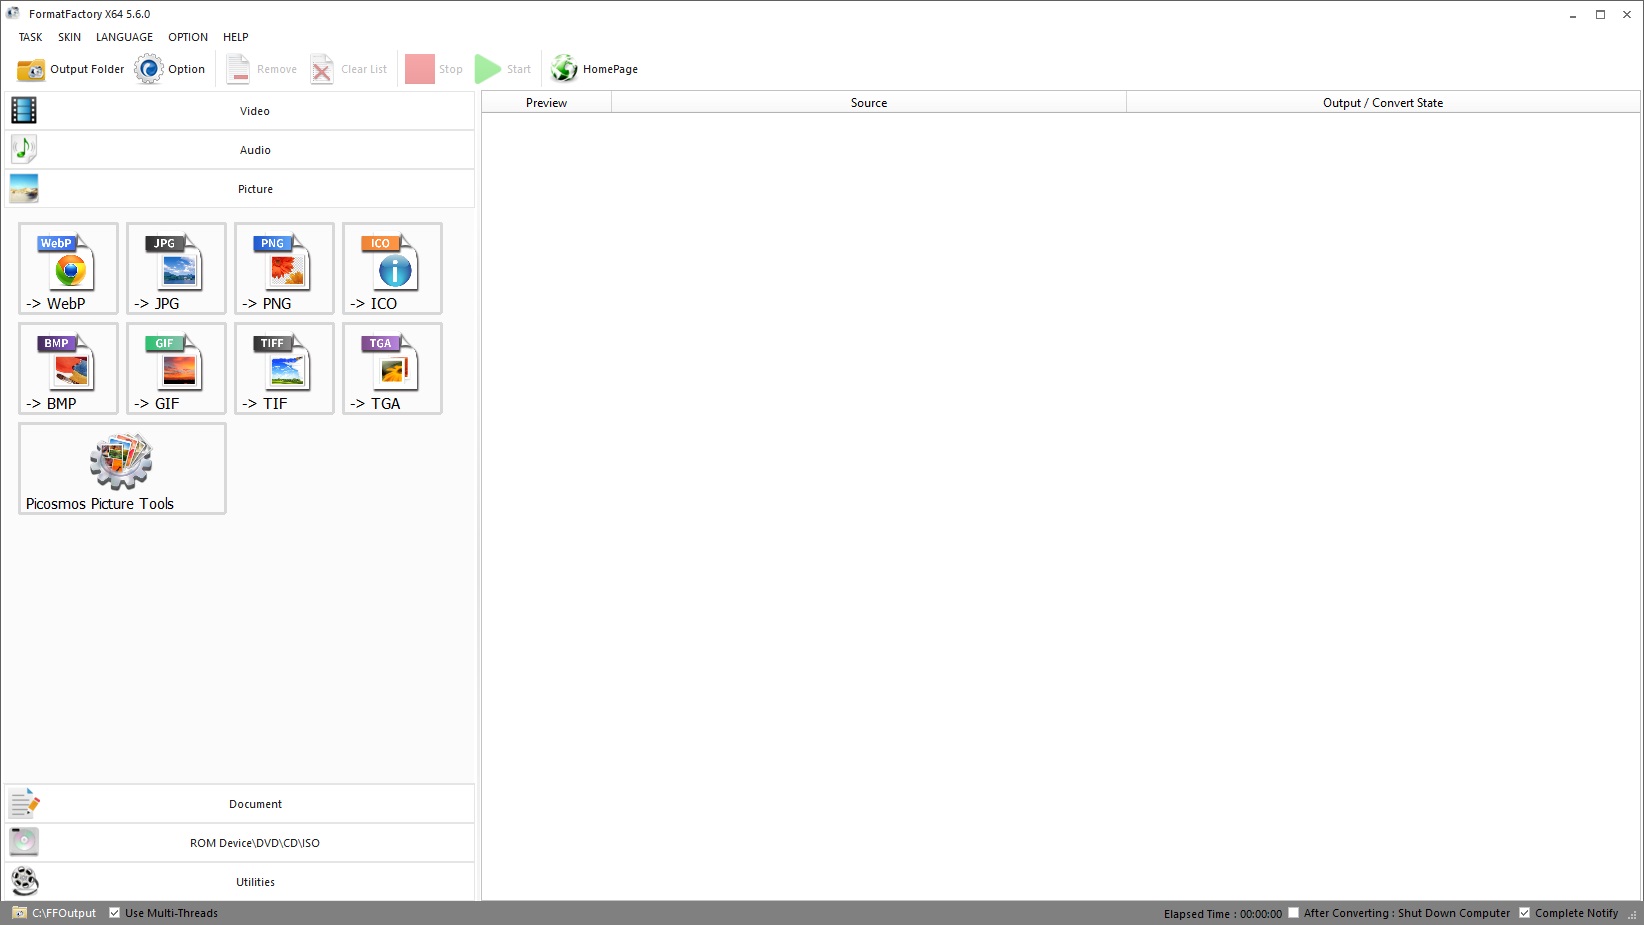Expand the Audio category section
The width and height of the screenshot is (1644, 925).
pos(239,149)
